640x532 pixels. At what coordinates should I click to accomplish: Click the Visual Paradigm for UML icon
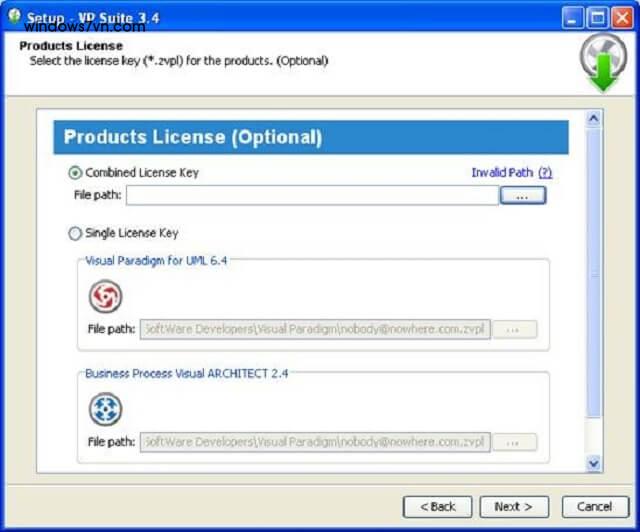coord(105,296)
